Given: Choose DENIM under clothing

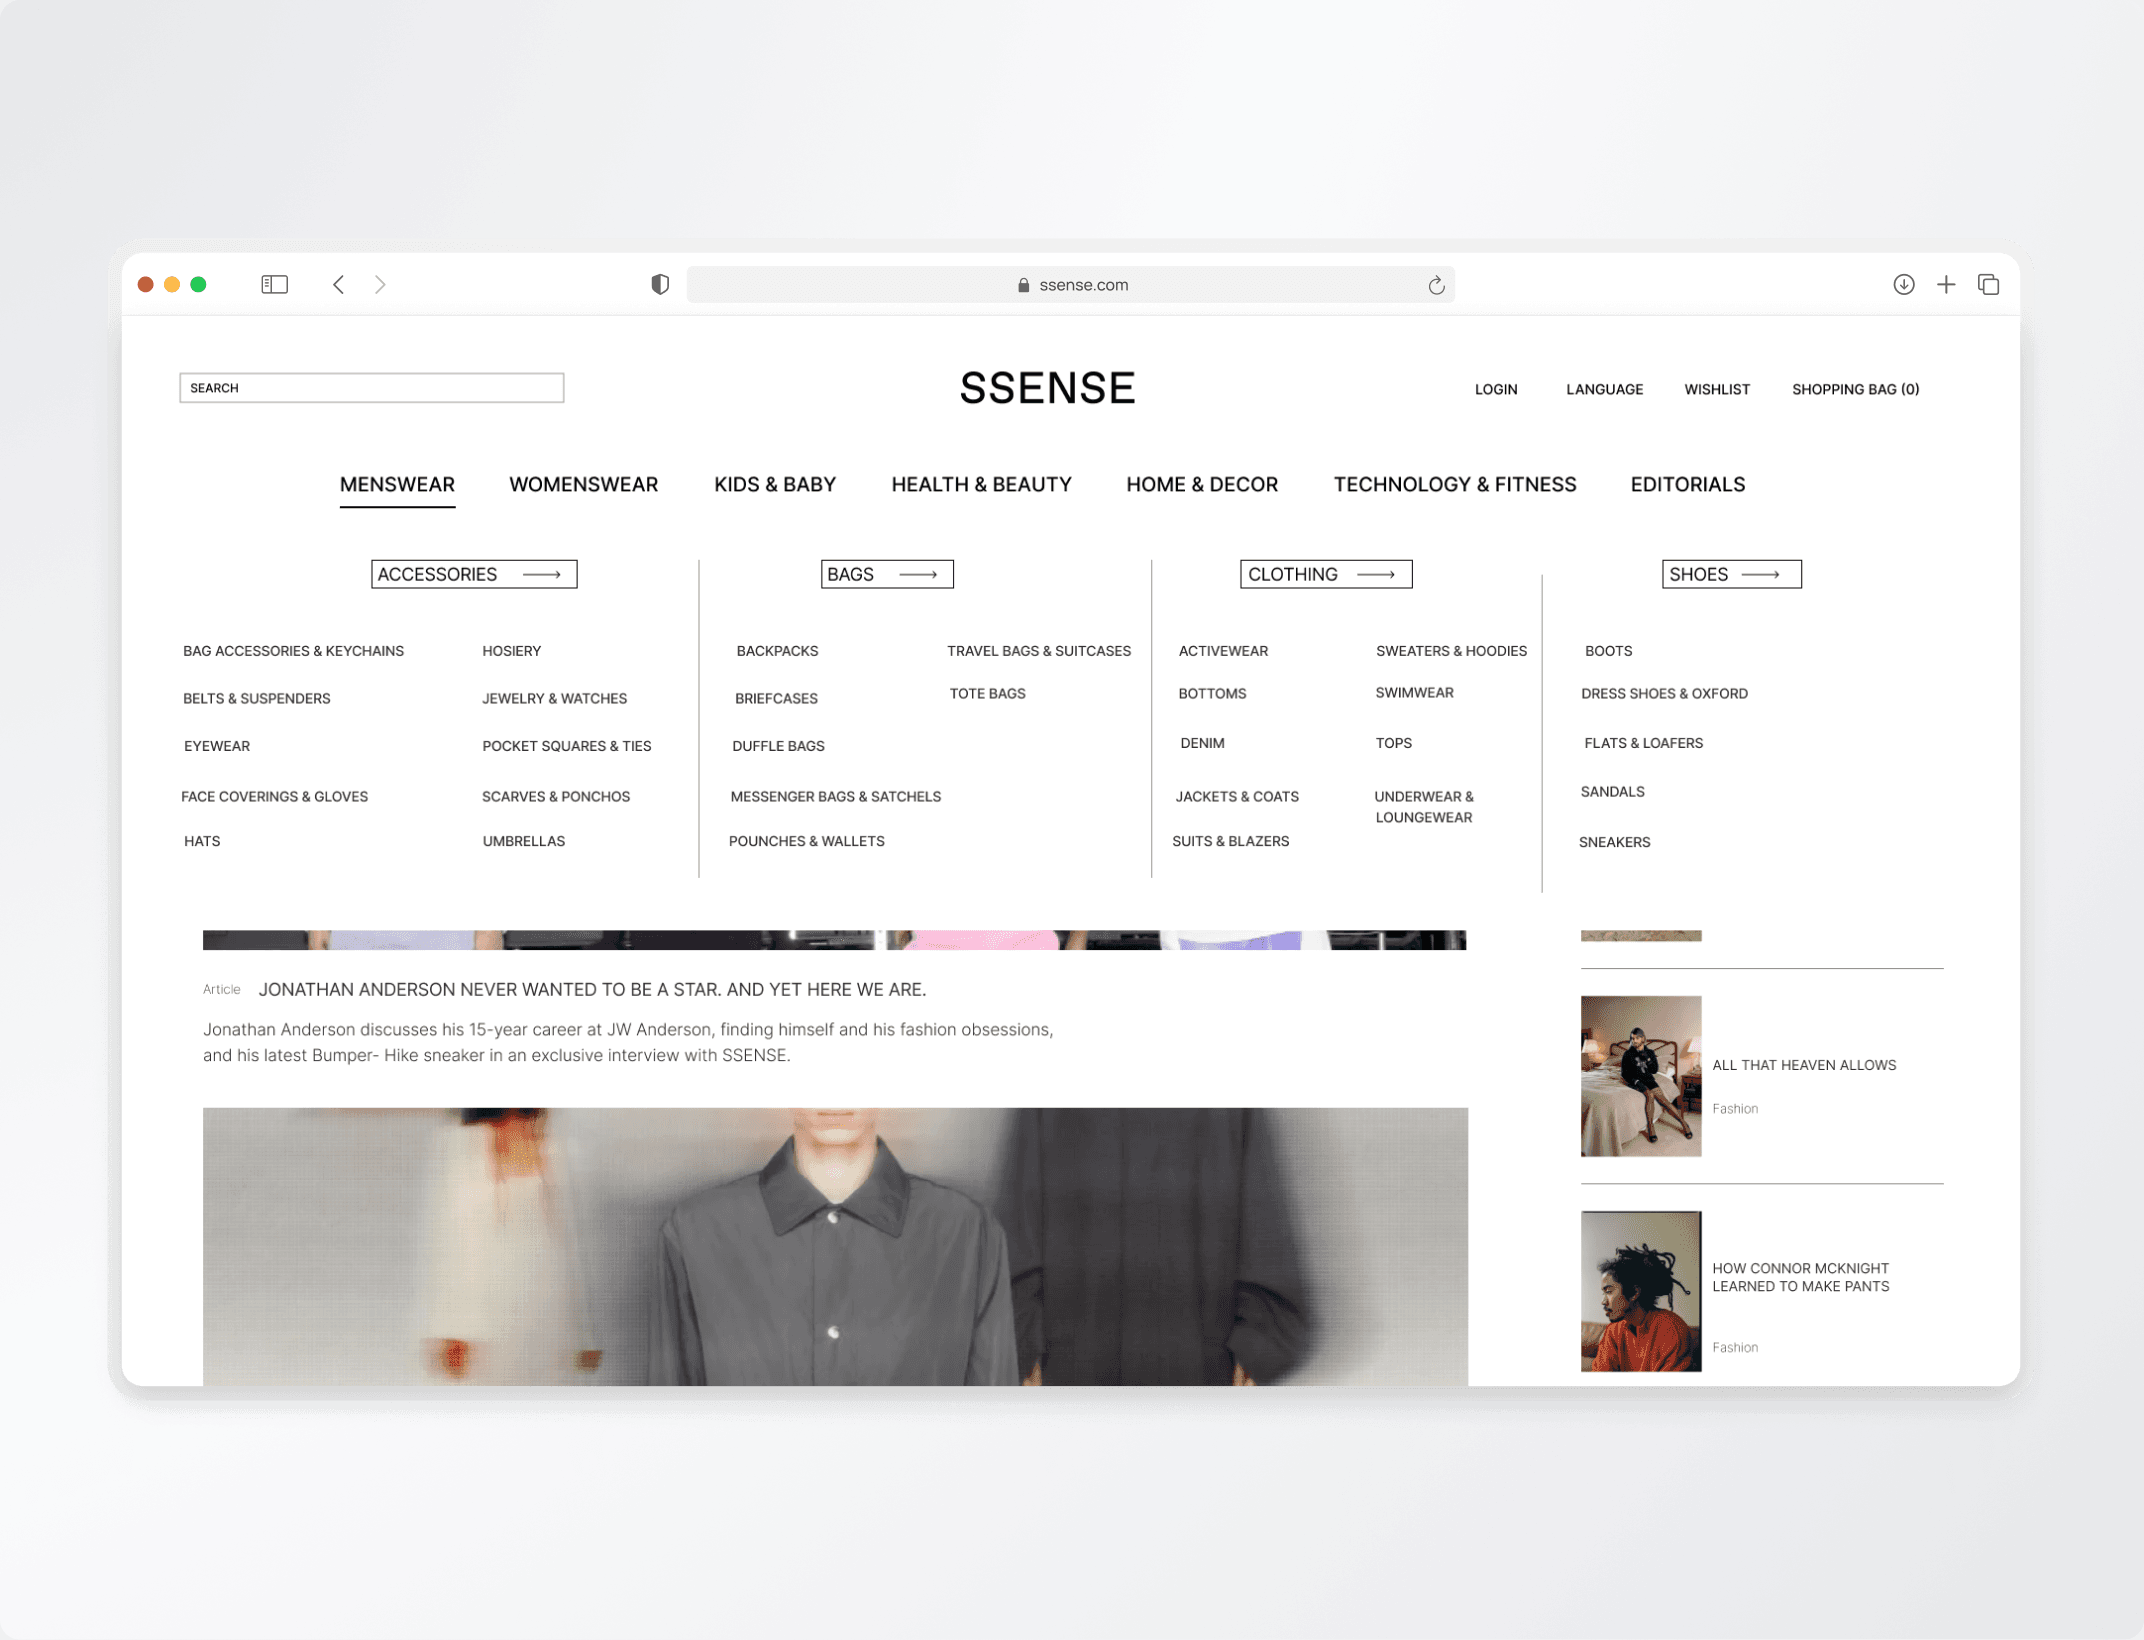Looking at the screenshot, I should (x=1203, y=743).
